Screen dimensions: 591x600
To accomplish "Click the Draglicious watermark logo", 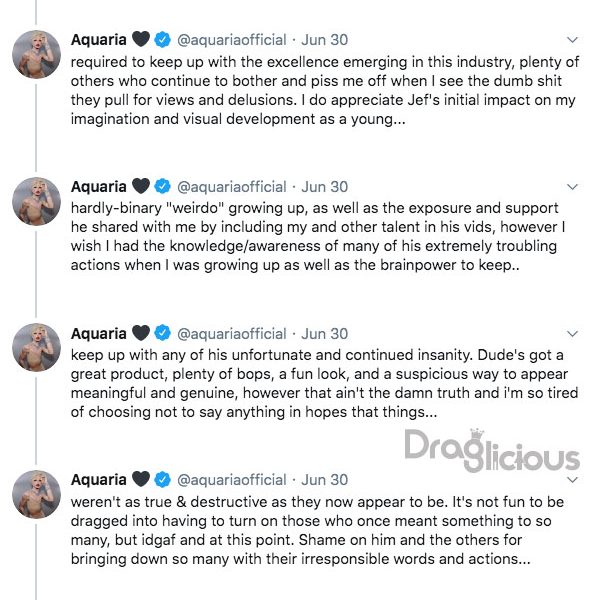I will (x=492, y=451).
